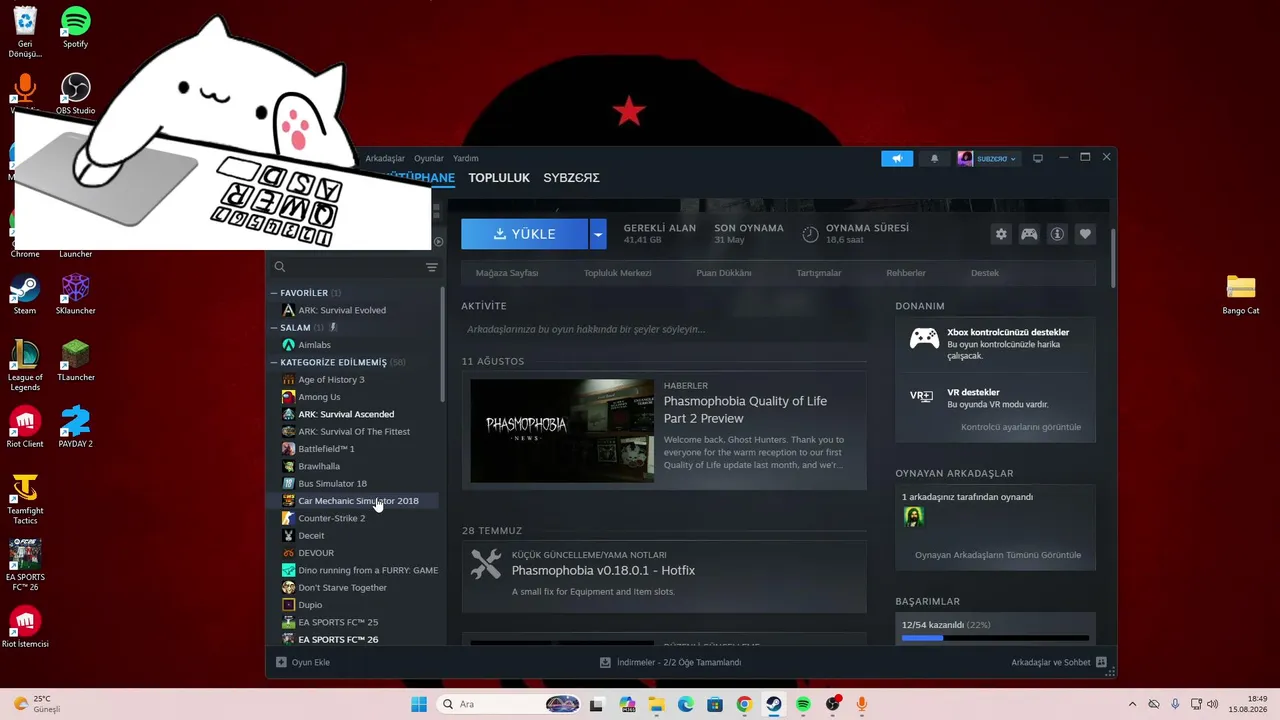
Task: Show hidden system tray icons chevron
Action: pos(1132,704)
